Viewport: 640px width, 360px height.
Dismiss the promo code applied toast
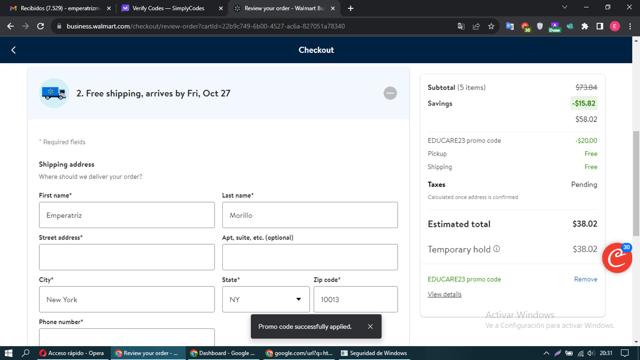tap(370, 327)
